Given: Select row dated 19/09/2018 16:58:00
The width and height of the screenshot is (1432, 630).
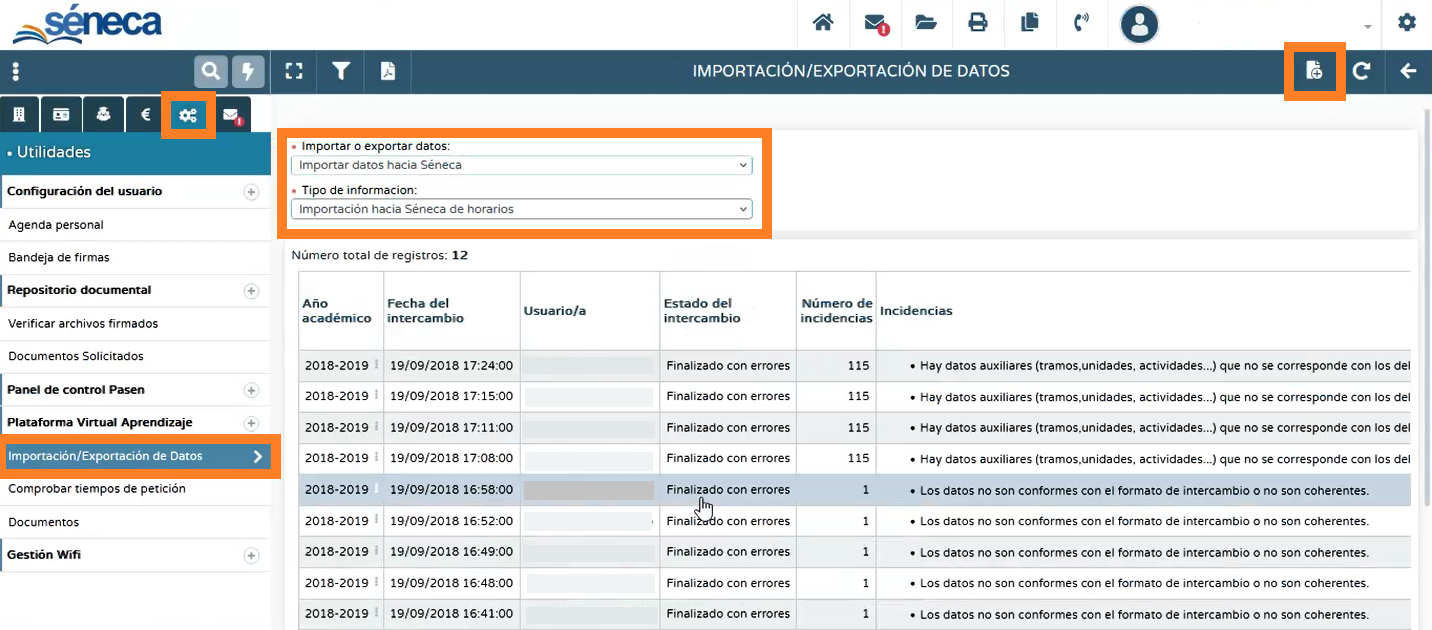Looking at the screenshot, I should [x=855, y=490].
